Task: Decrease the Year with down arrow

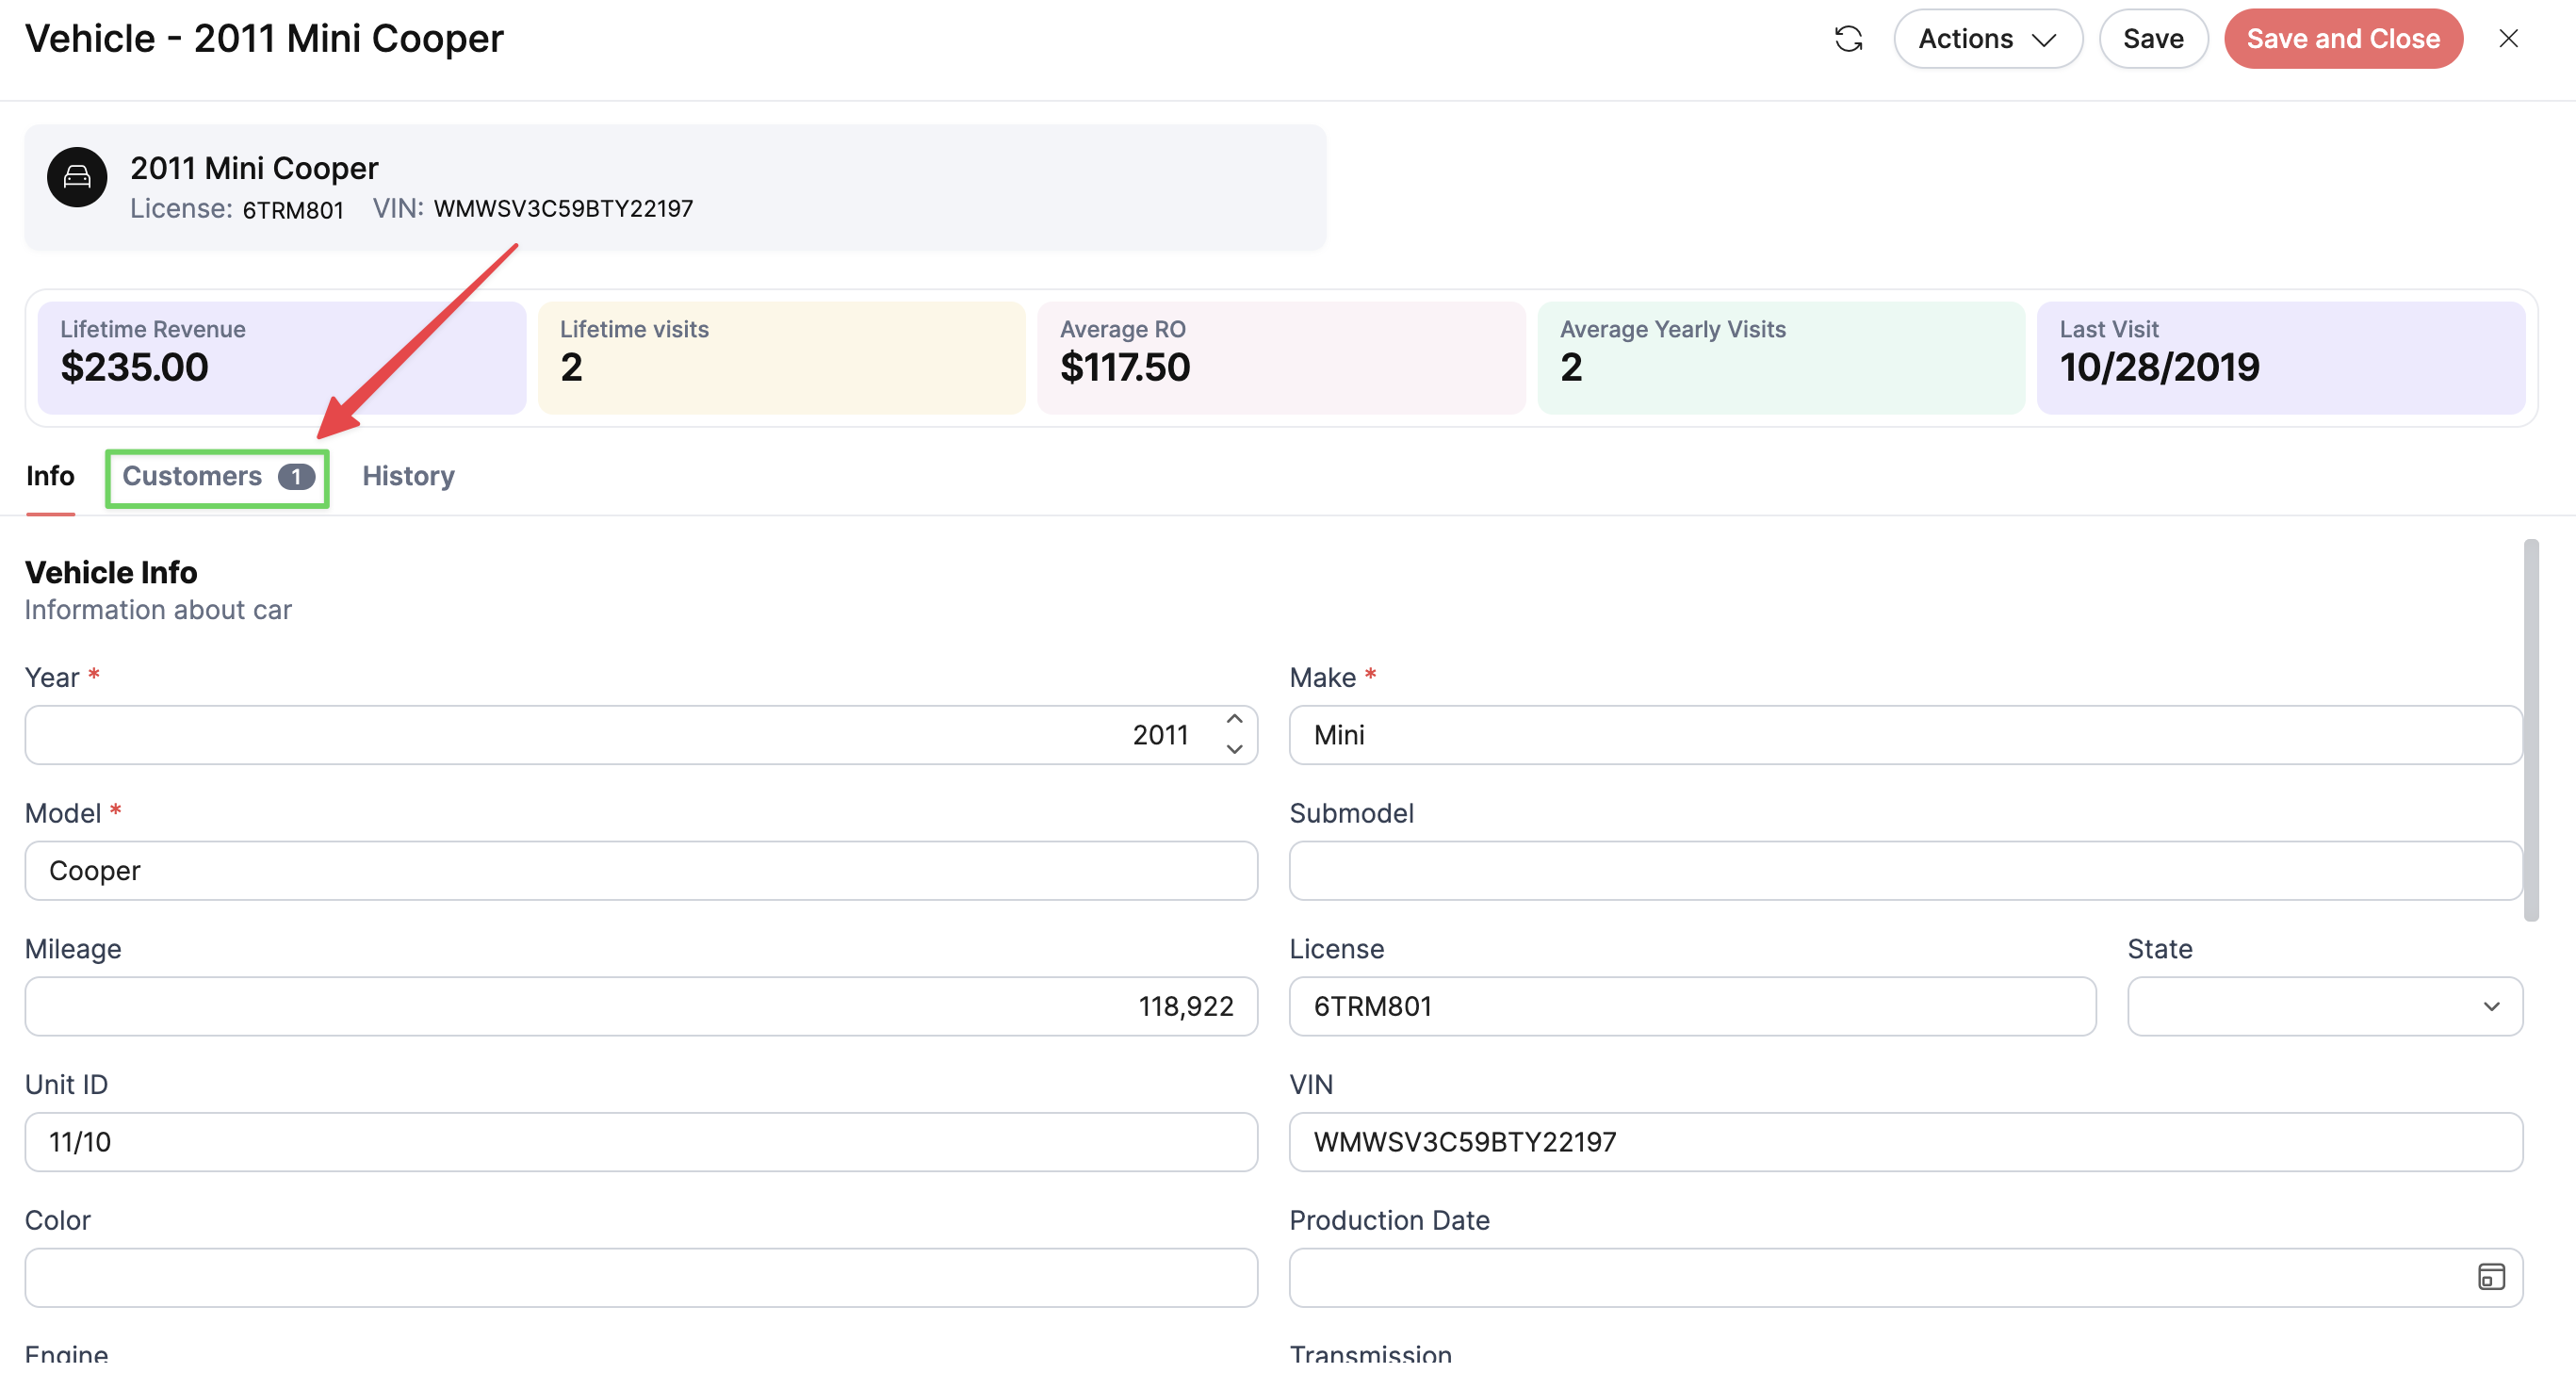Action: [x=1234, y=749]
